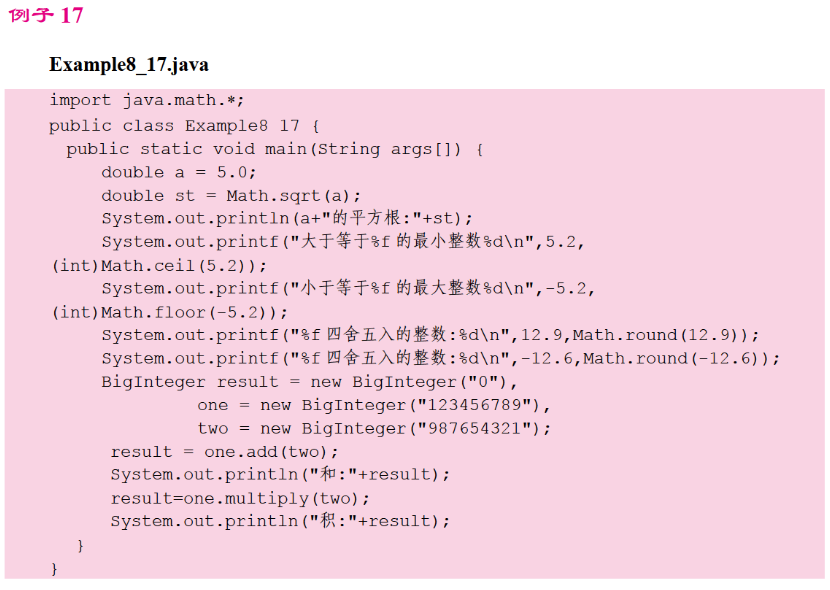Click the BigInteger("123456789") line
Image resolution: width=830 pixels, height=590 pixels.
point(374,405)
